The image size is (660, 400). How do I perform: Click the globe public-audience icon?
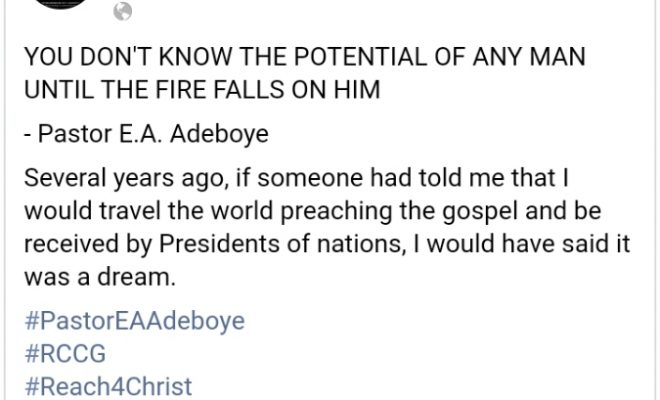point(124,13)
